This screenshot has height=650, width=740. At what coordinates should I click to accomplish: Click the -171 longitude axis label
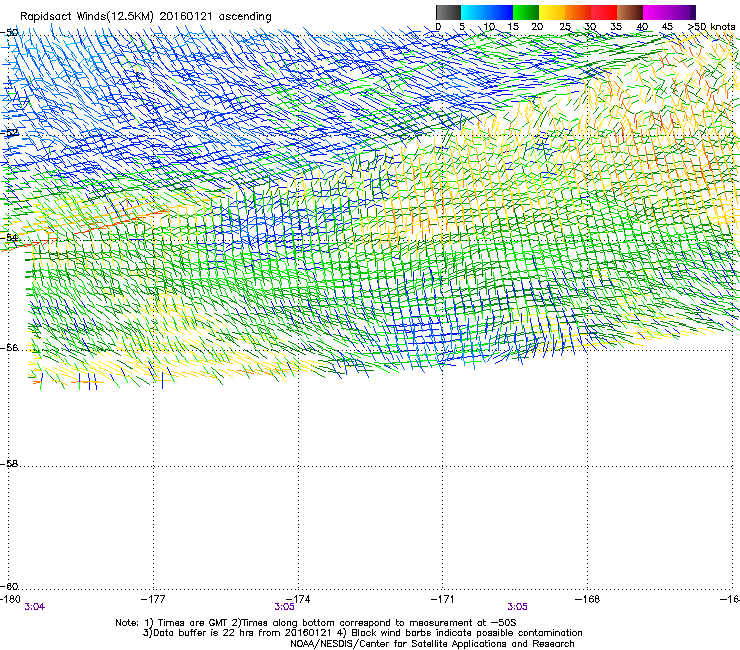point(443,599)
